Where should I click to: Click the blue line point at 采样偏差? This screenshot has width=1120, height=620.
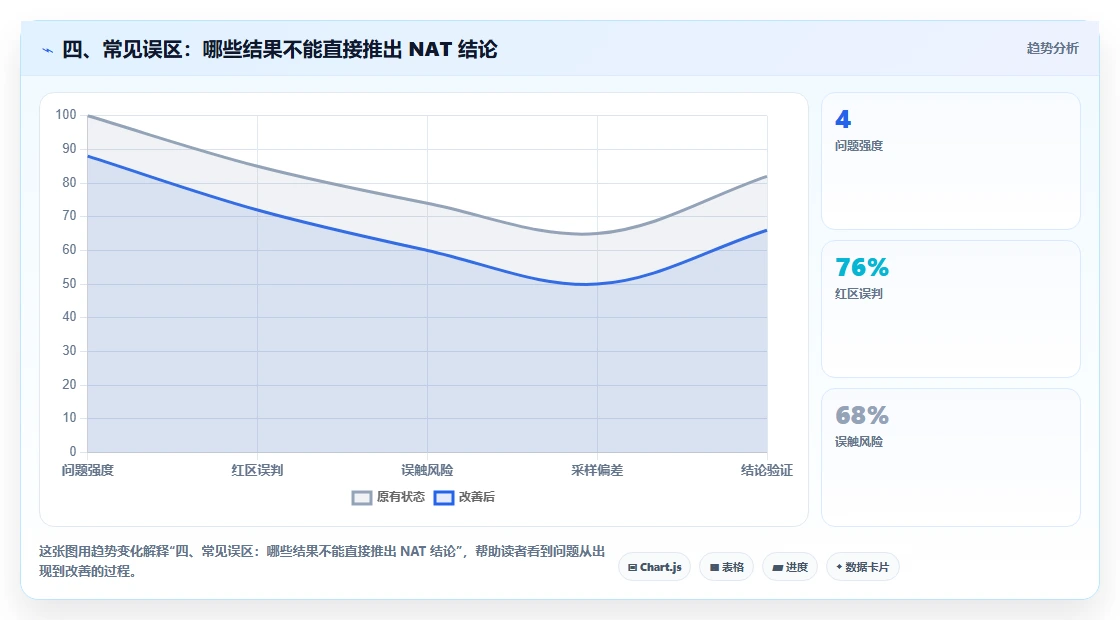coord(597,284)
